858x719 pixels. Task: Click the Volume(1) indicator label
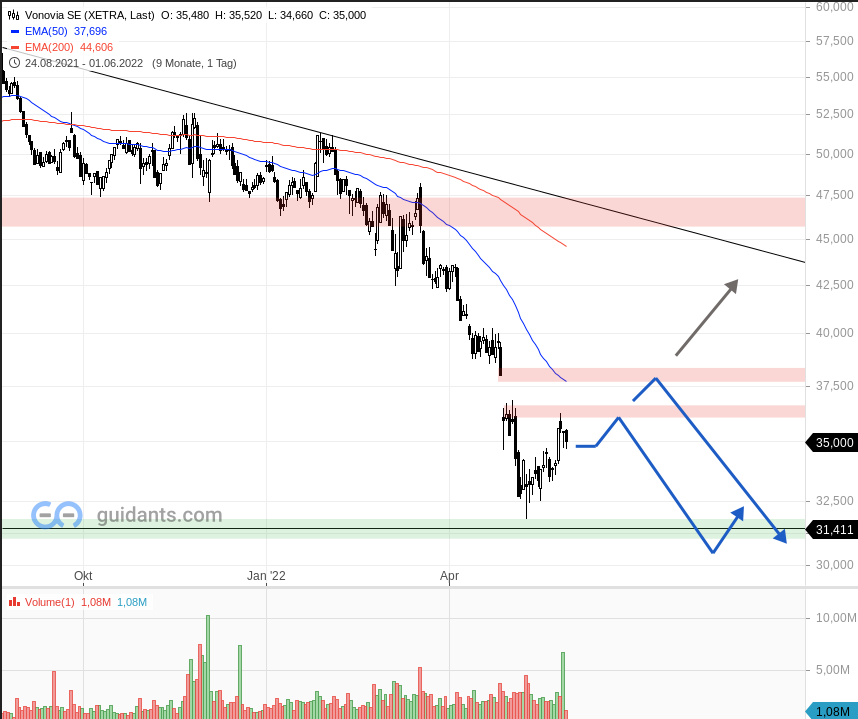coord(50,602)
